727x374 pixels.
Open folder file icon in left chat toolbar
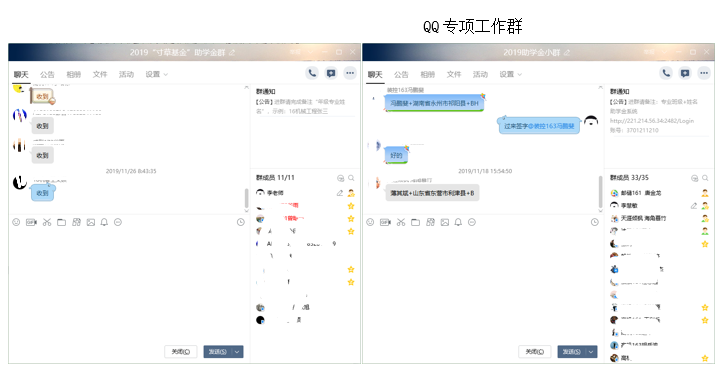click(x=61, y=222)
